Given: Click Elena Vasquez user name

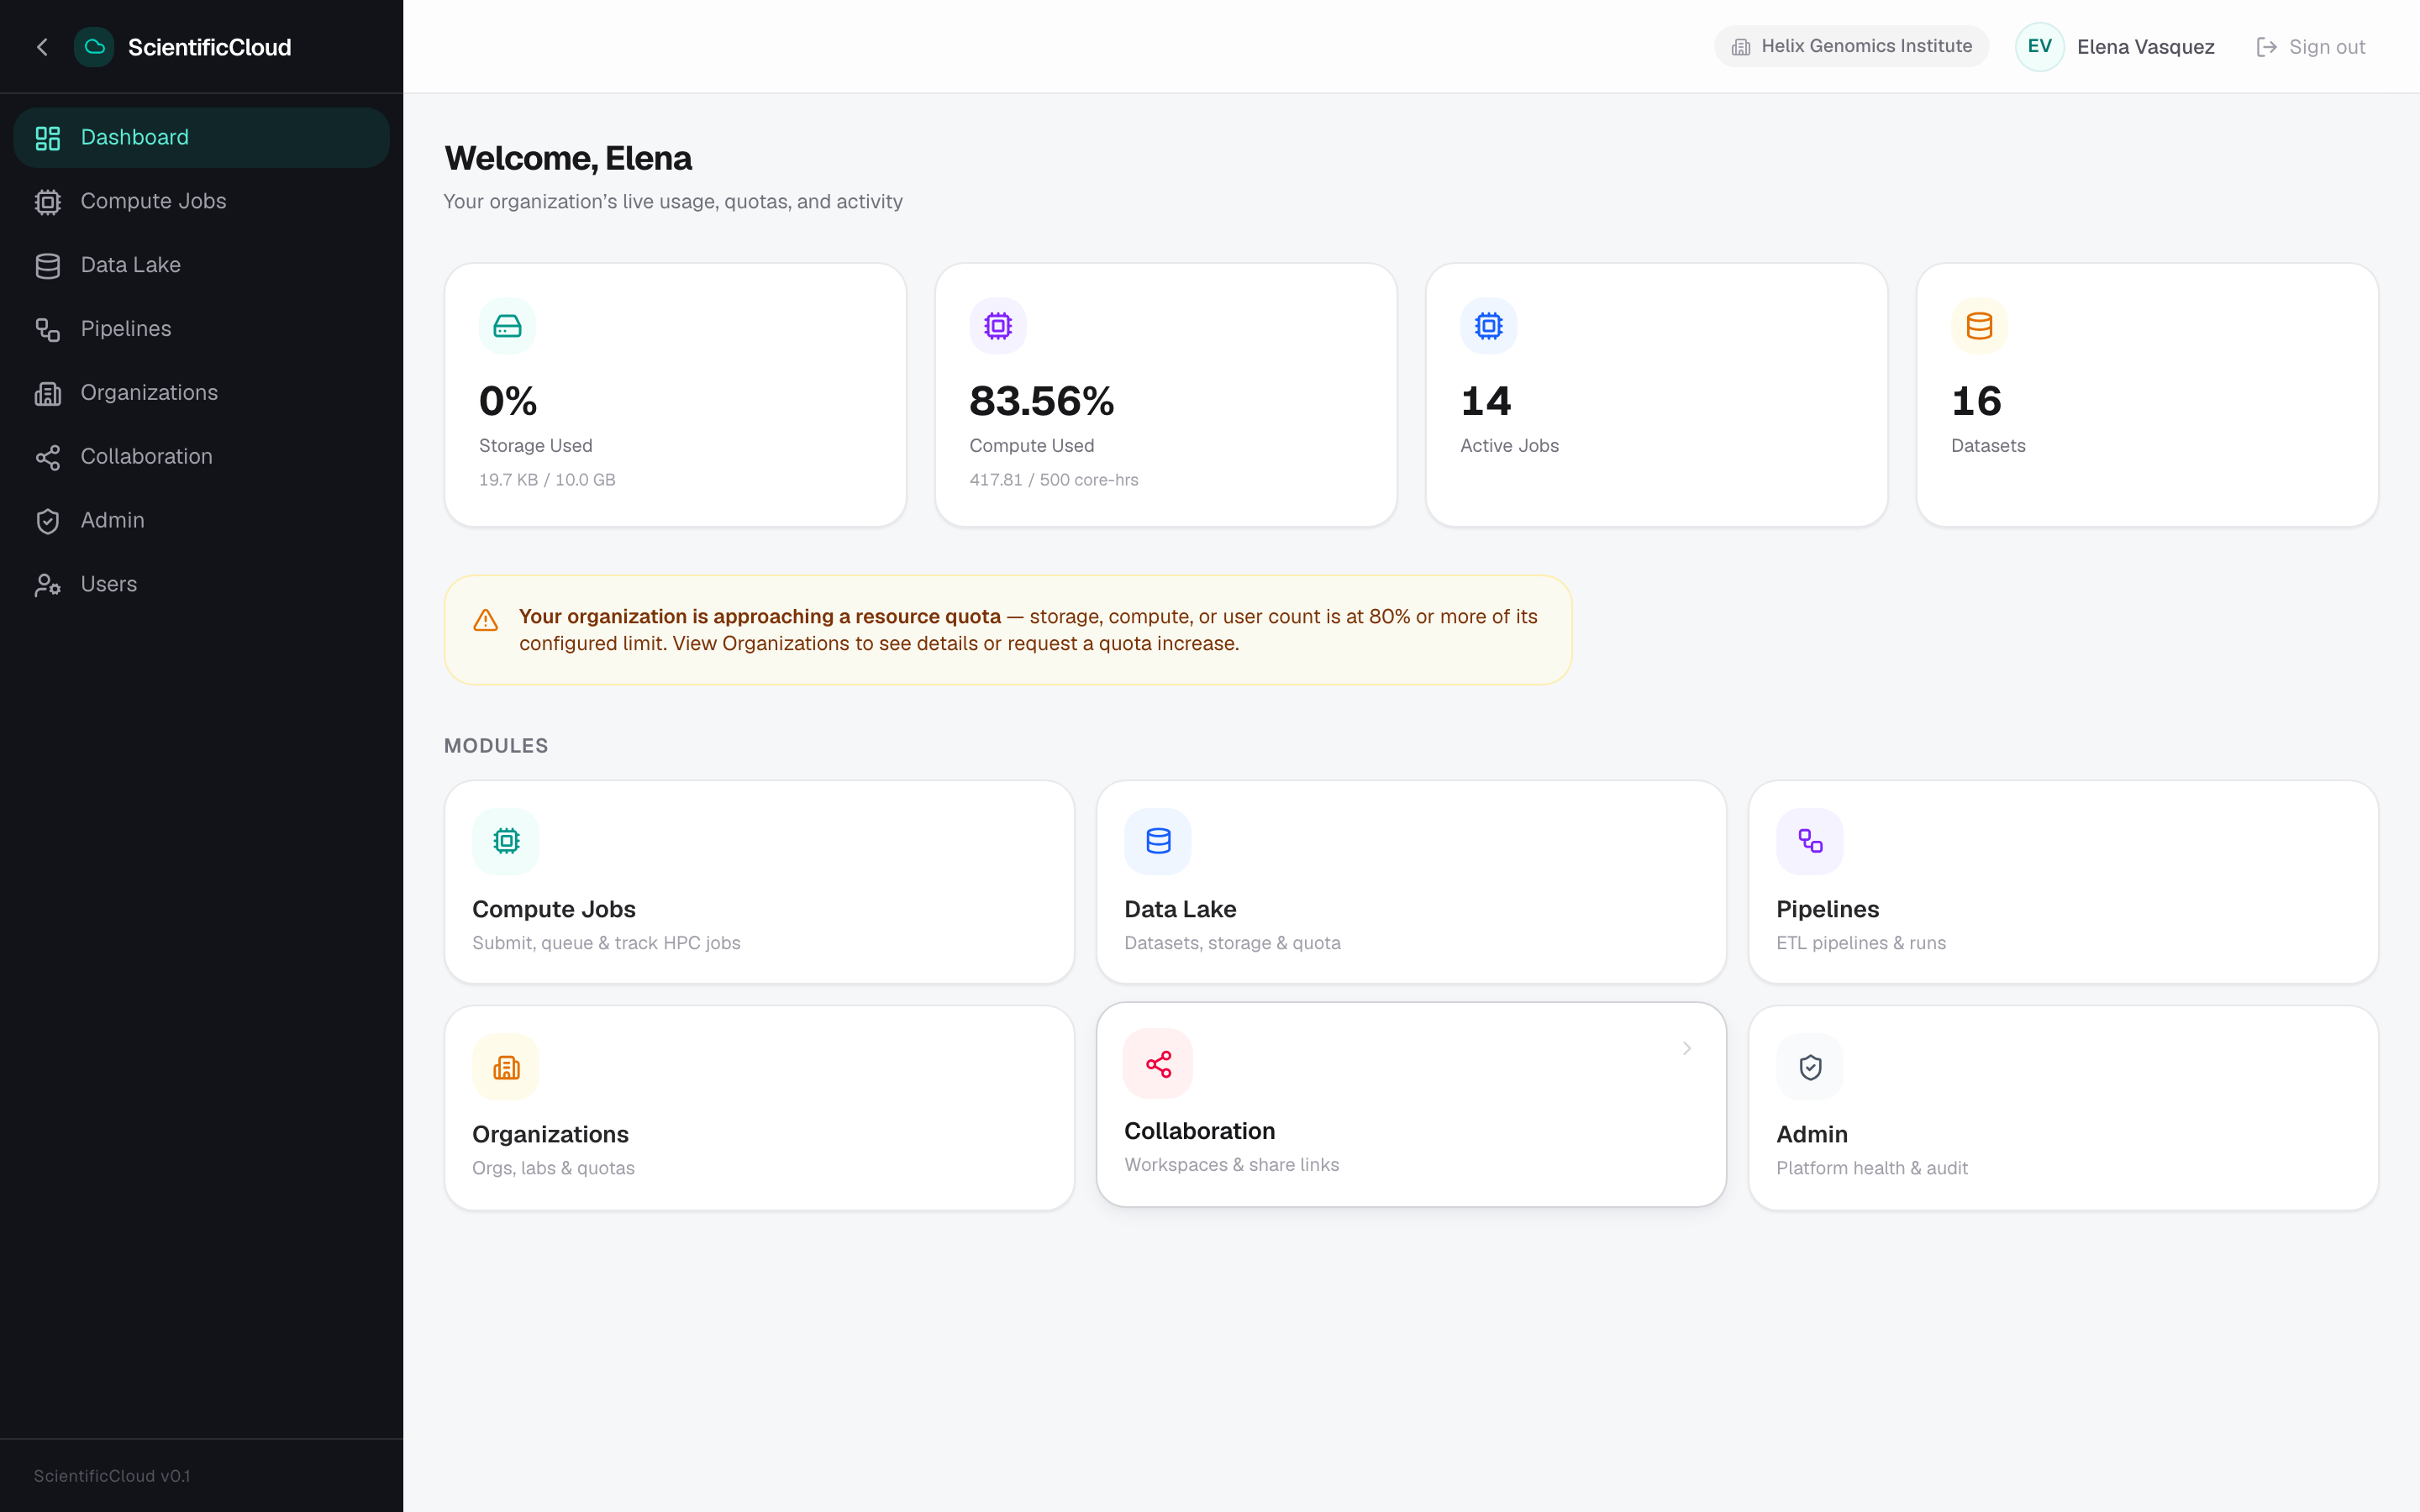Looking at the screenshot, I should [2146, 47].
